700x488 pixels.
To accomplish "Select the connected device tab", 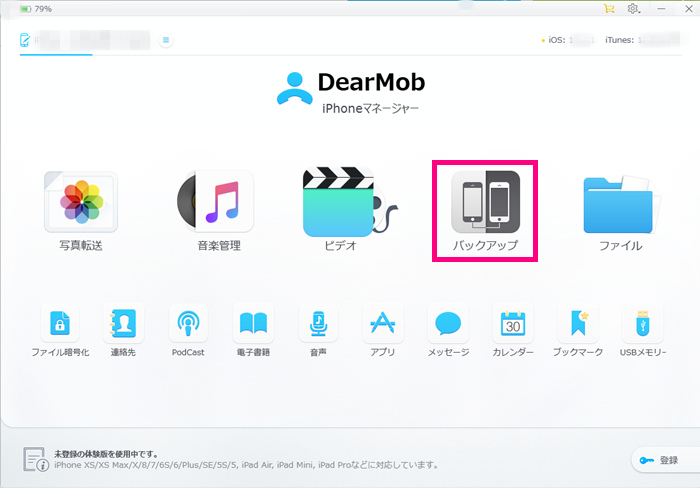I will pyautogui.click(x=85, y=40).
